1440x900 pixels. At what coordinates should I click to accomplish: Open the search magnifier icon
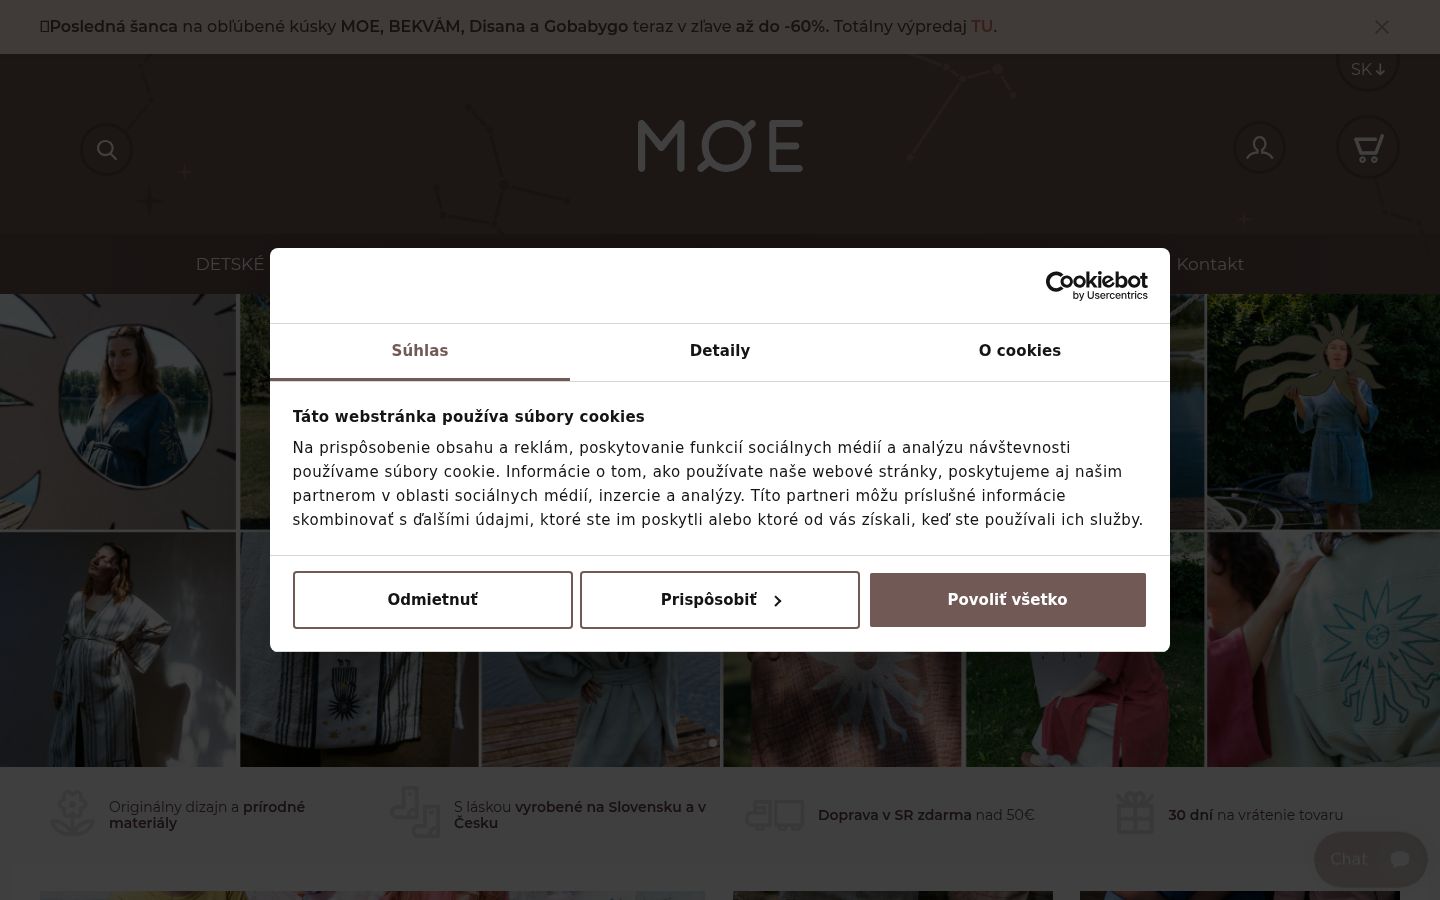tap(107, 150)
